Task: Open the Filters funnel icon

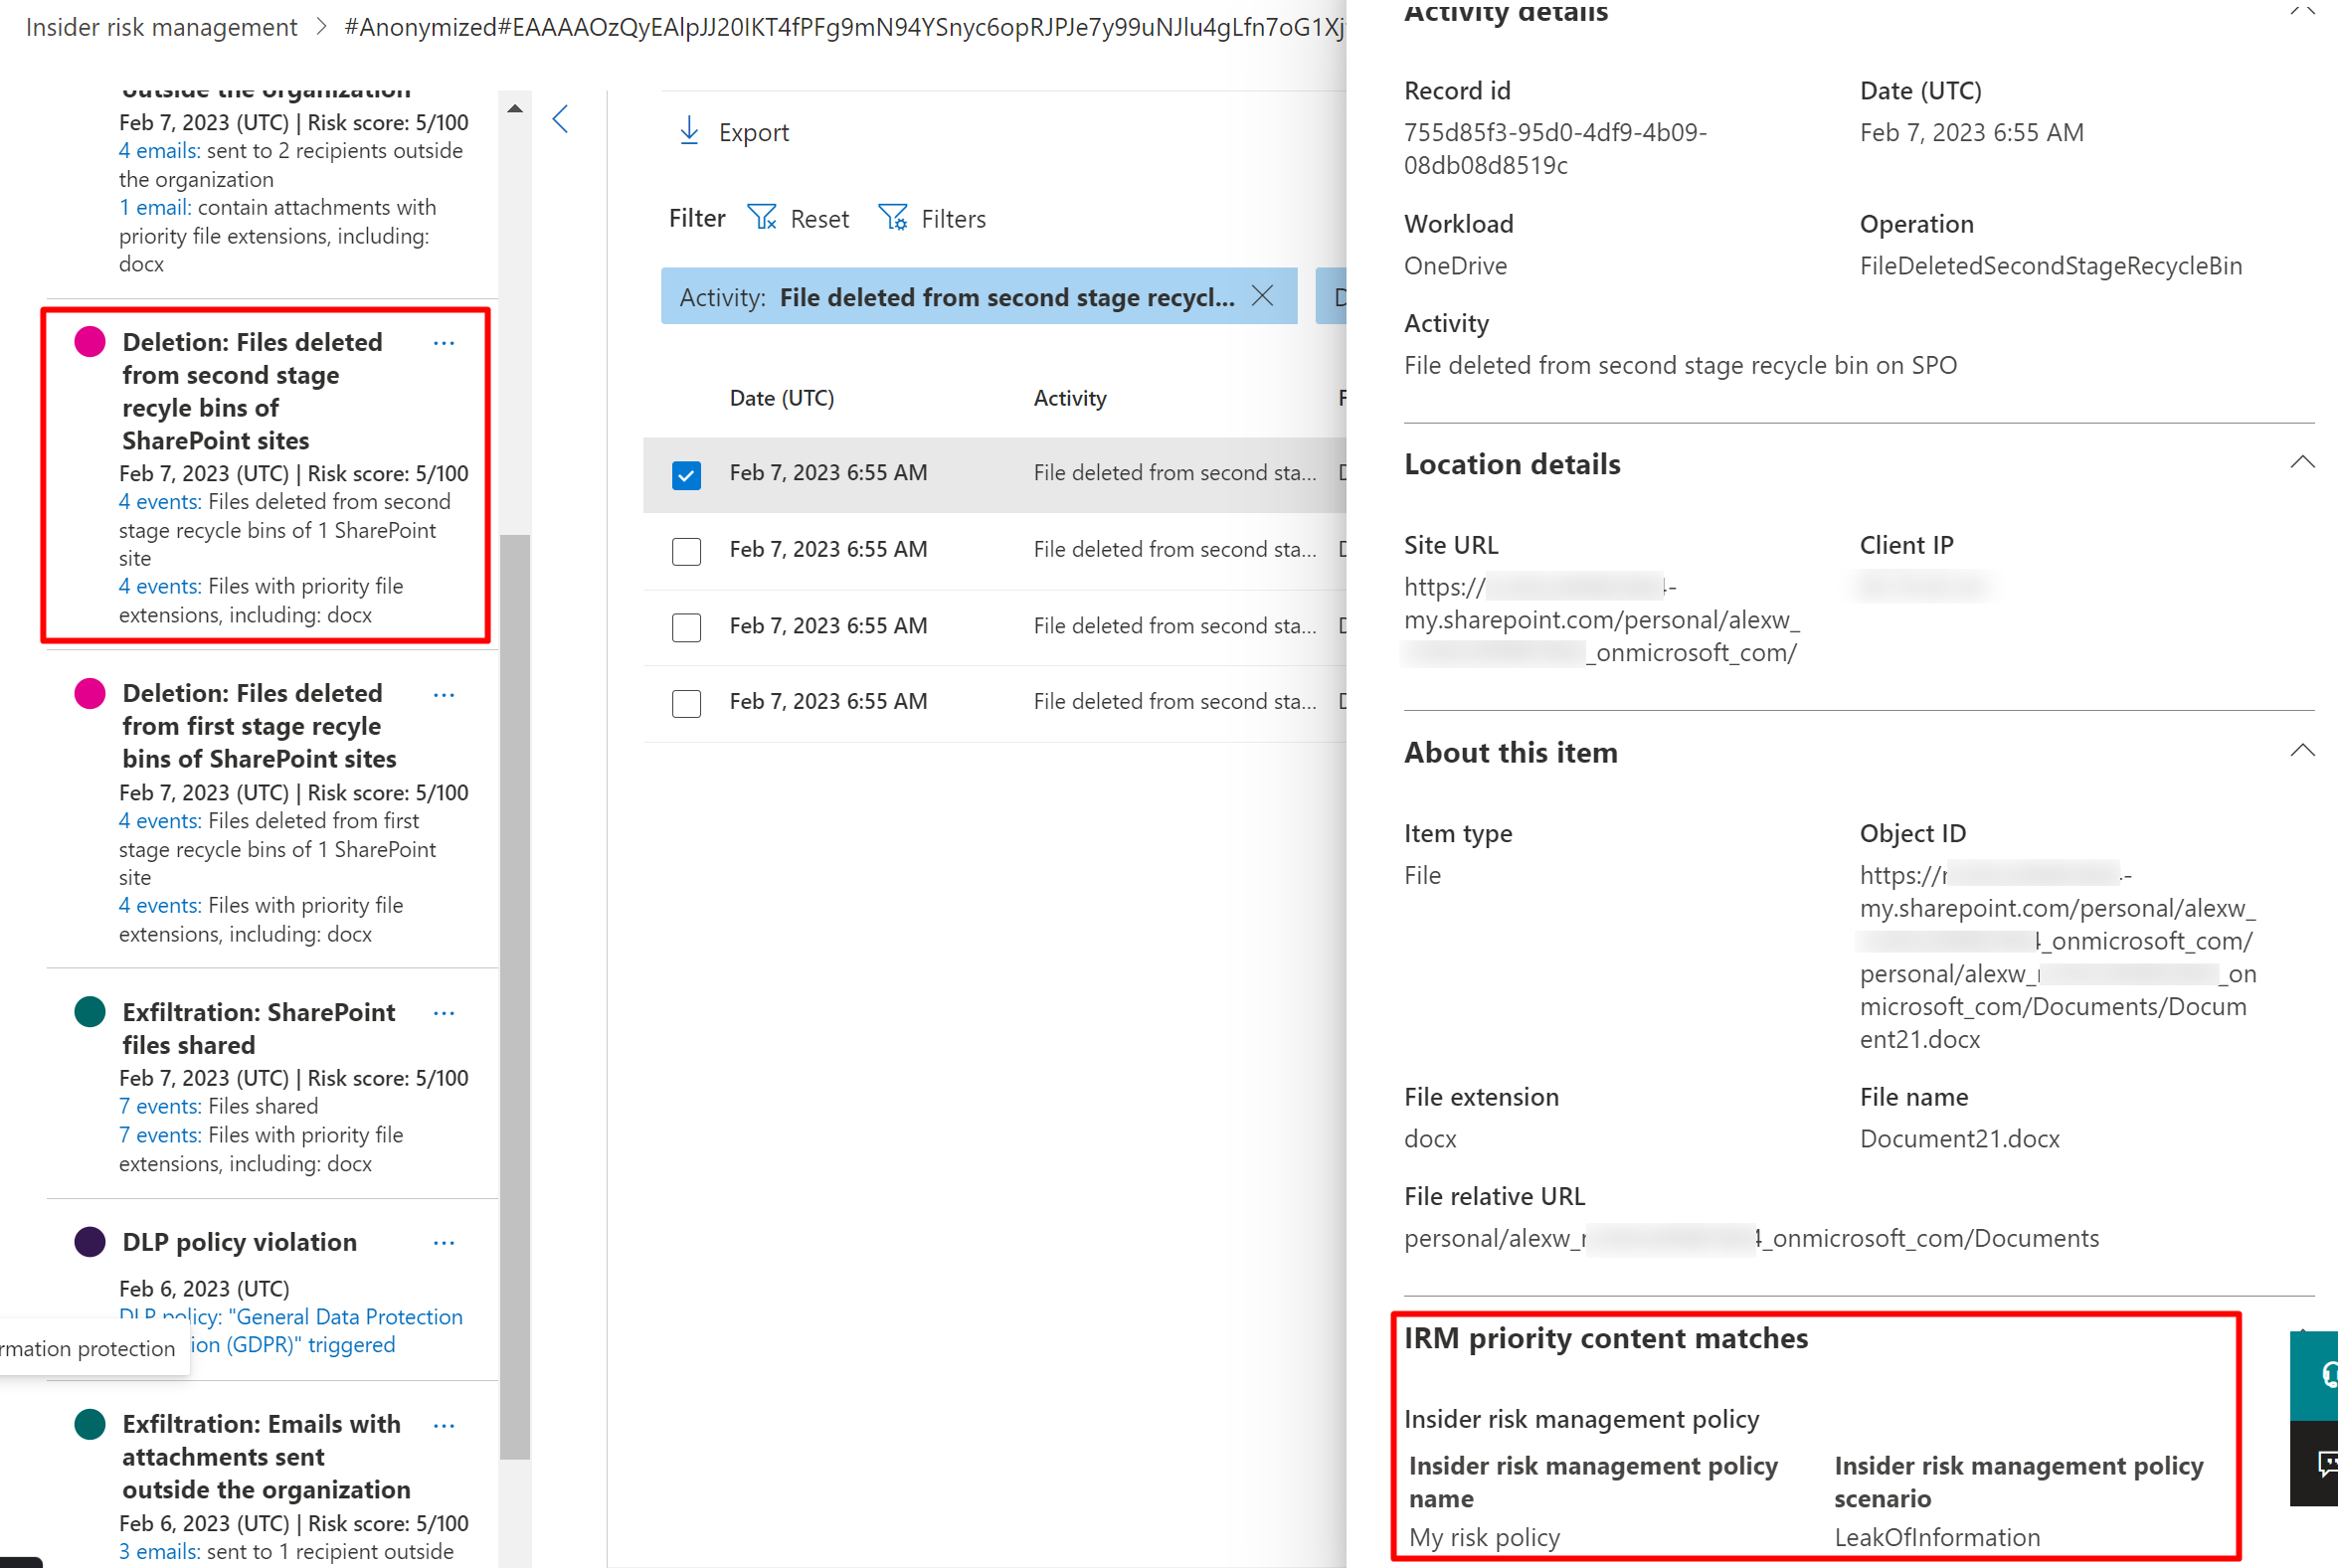Action: pos(892,218)
